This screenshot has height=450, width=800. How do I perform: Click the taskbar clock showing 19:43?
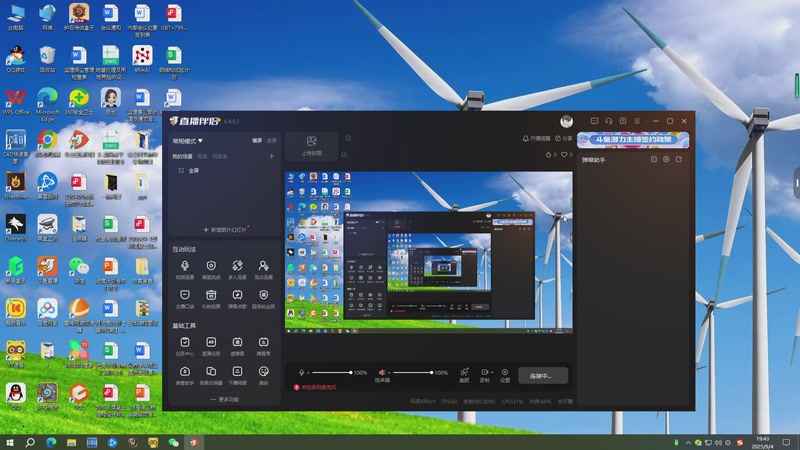click(763, 442)
